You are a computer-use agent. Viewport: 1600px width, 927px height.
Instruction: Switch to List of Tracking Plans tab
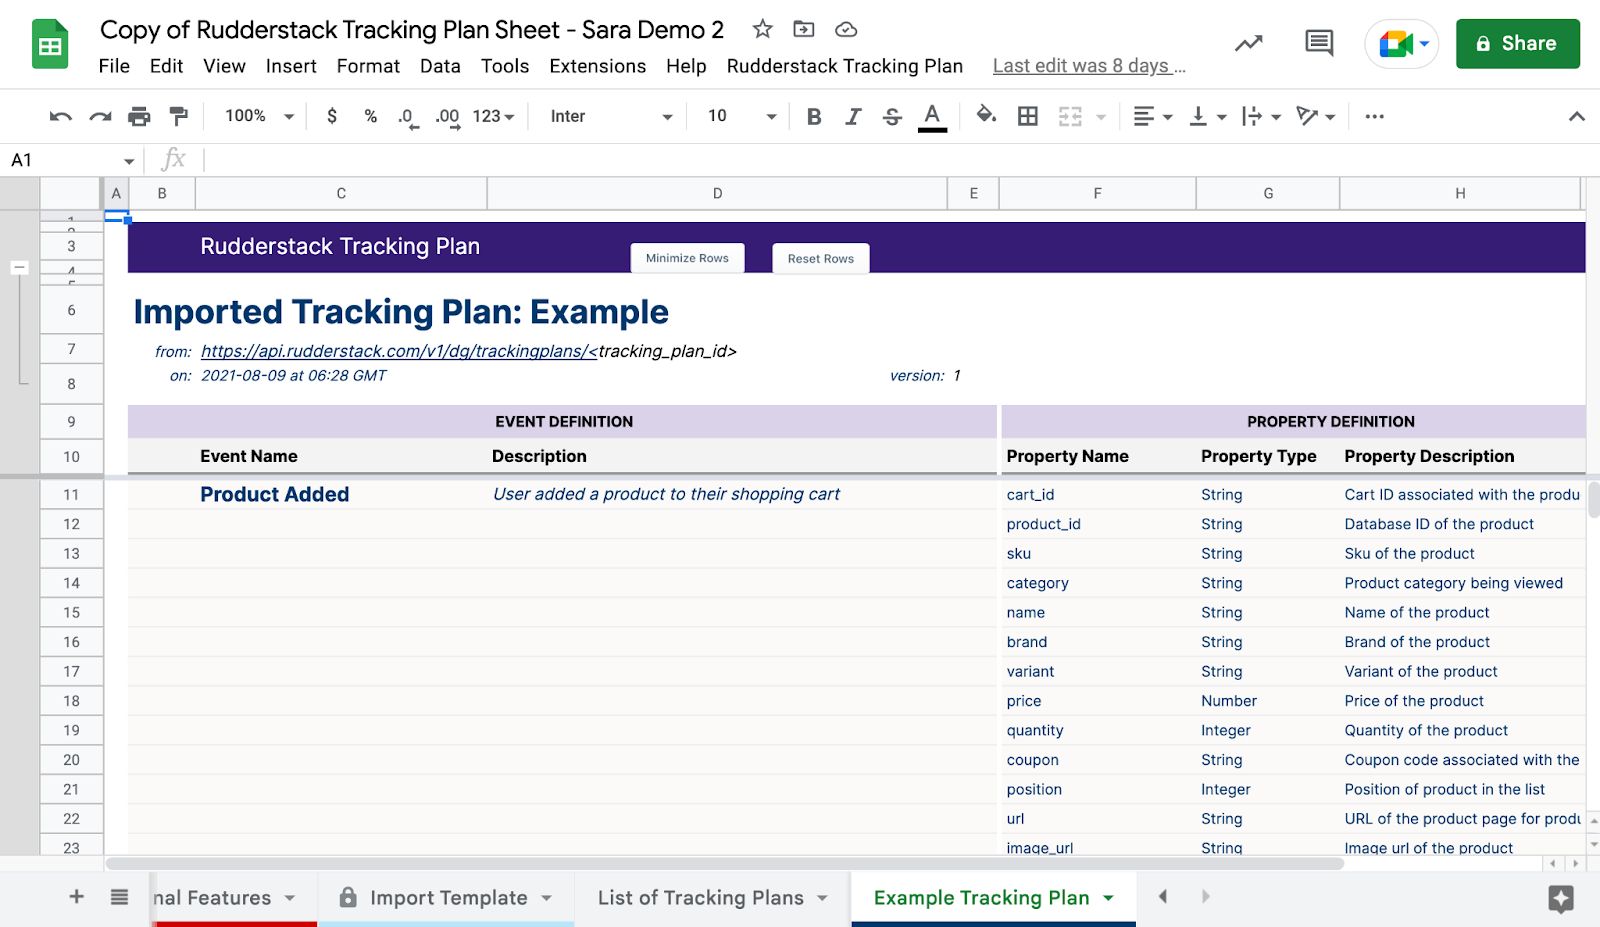tap(713, 898)
